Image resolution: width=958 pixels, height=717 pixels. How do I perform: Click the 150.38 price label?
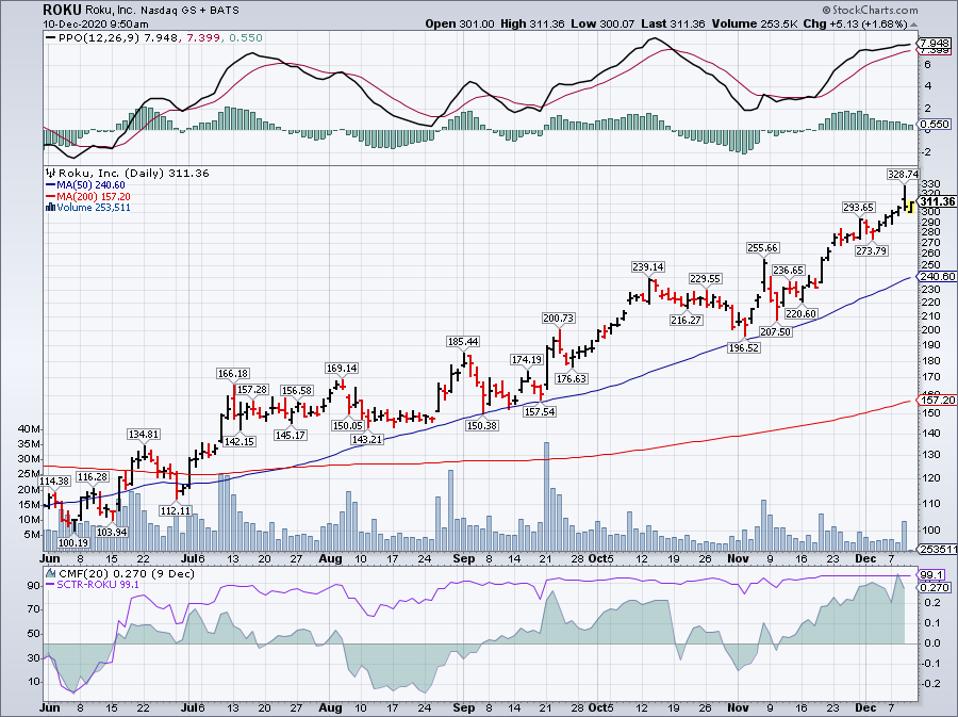click(x=481, y=425)
